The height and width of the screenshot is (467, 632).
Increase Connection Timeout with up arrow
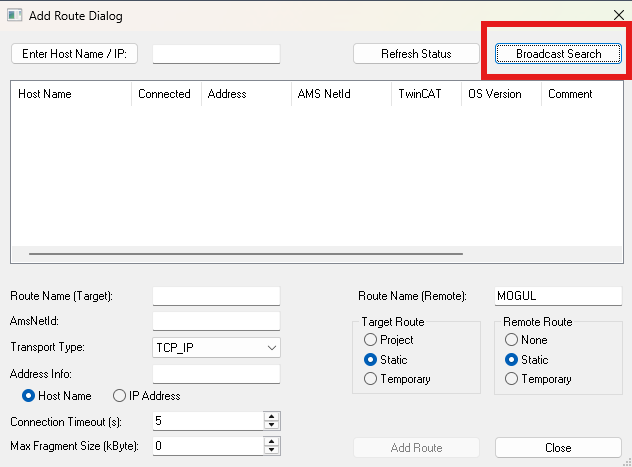pos(272,416)
